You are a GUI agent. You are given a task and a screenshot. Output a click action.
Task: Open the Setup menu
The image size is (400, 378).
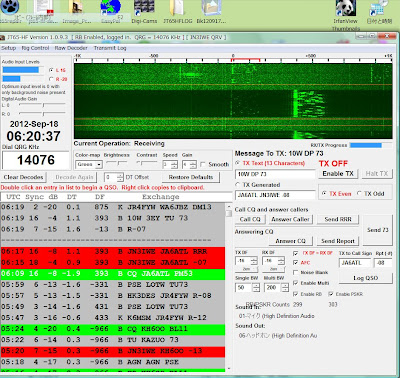tap(9, 48)
